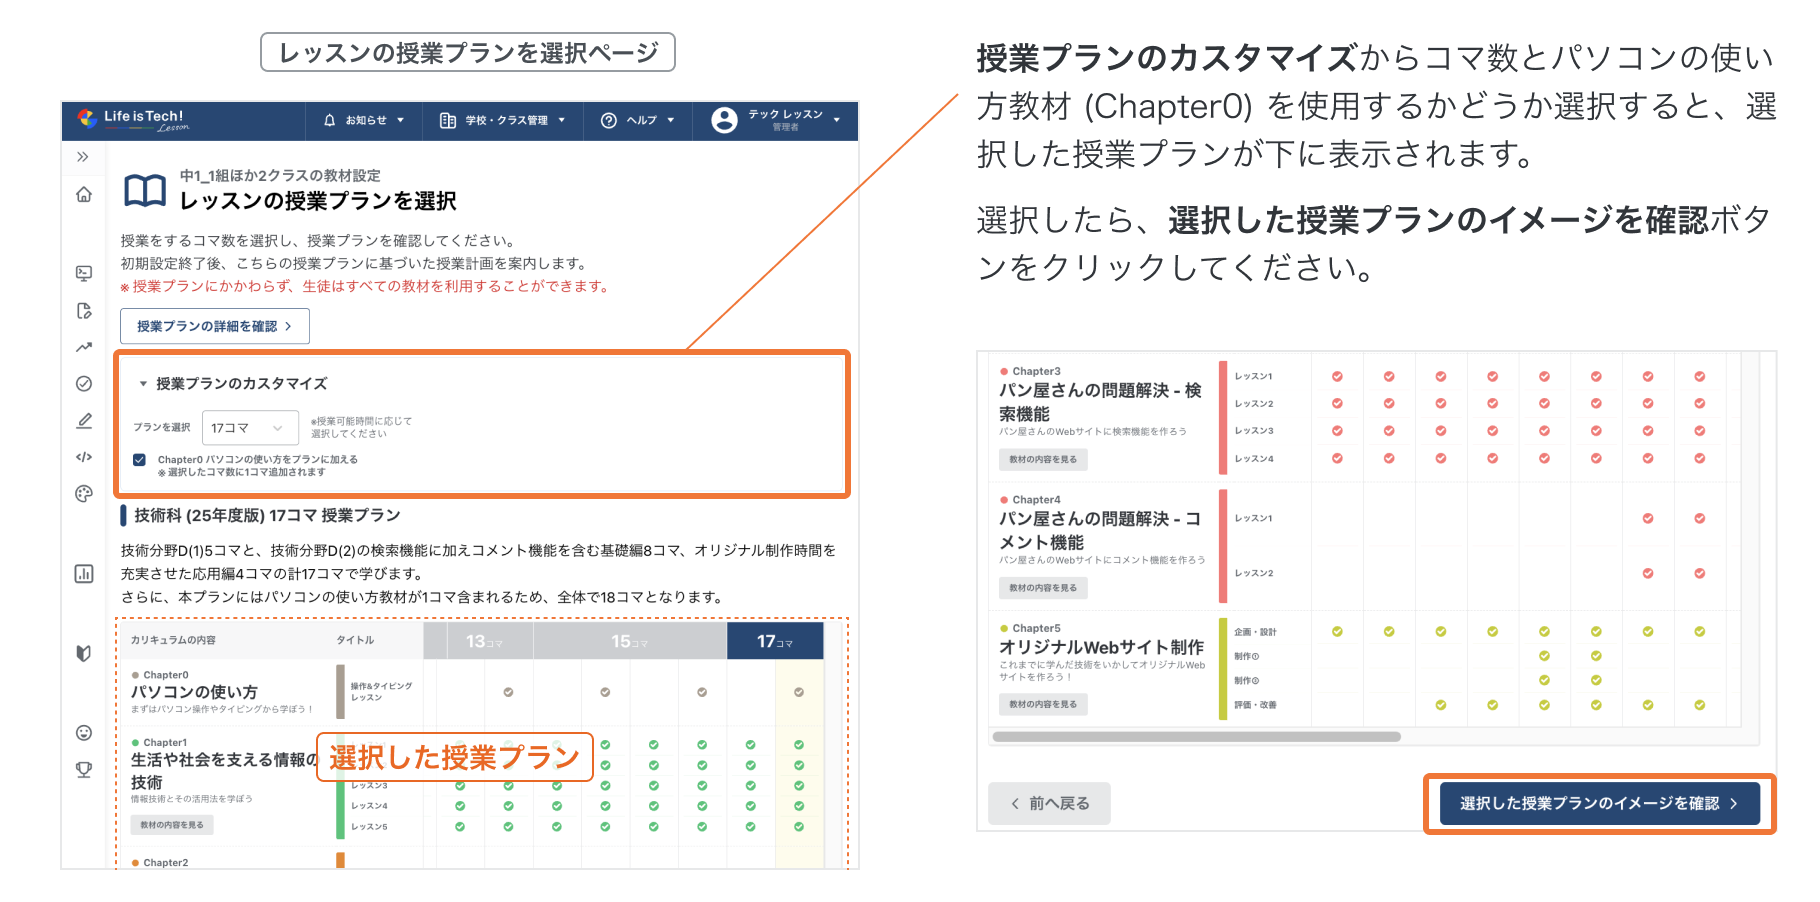Expand the sidebar with double-chevron icon
The image size is (1820, 902).
pos(83,157)
